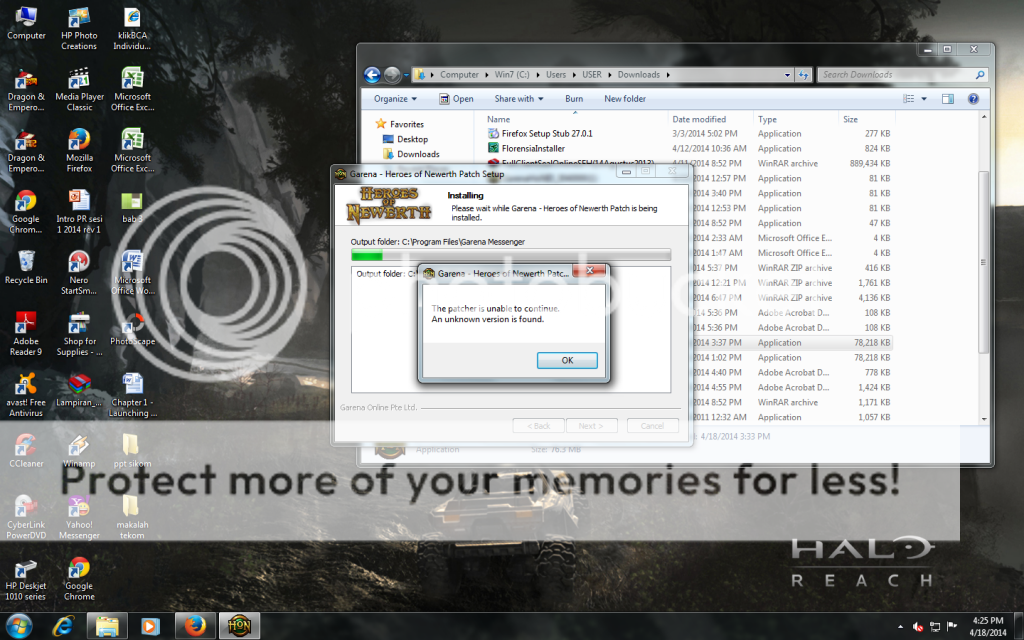Image resolution: width=1024 pixels, height=640 pixels.
Task: Open Intro PR sesi 1 2014 rev 1 file
Action: click(79, 212)
